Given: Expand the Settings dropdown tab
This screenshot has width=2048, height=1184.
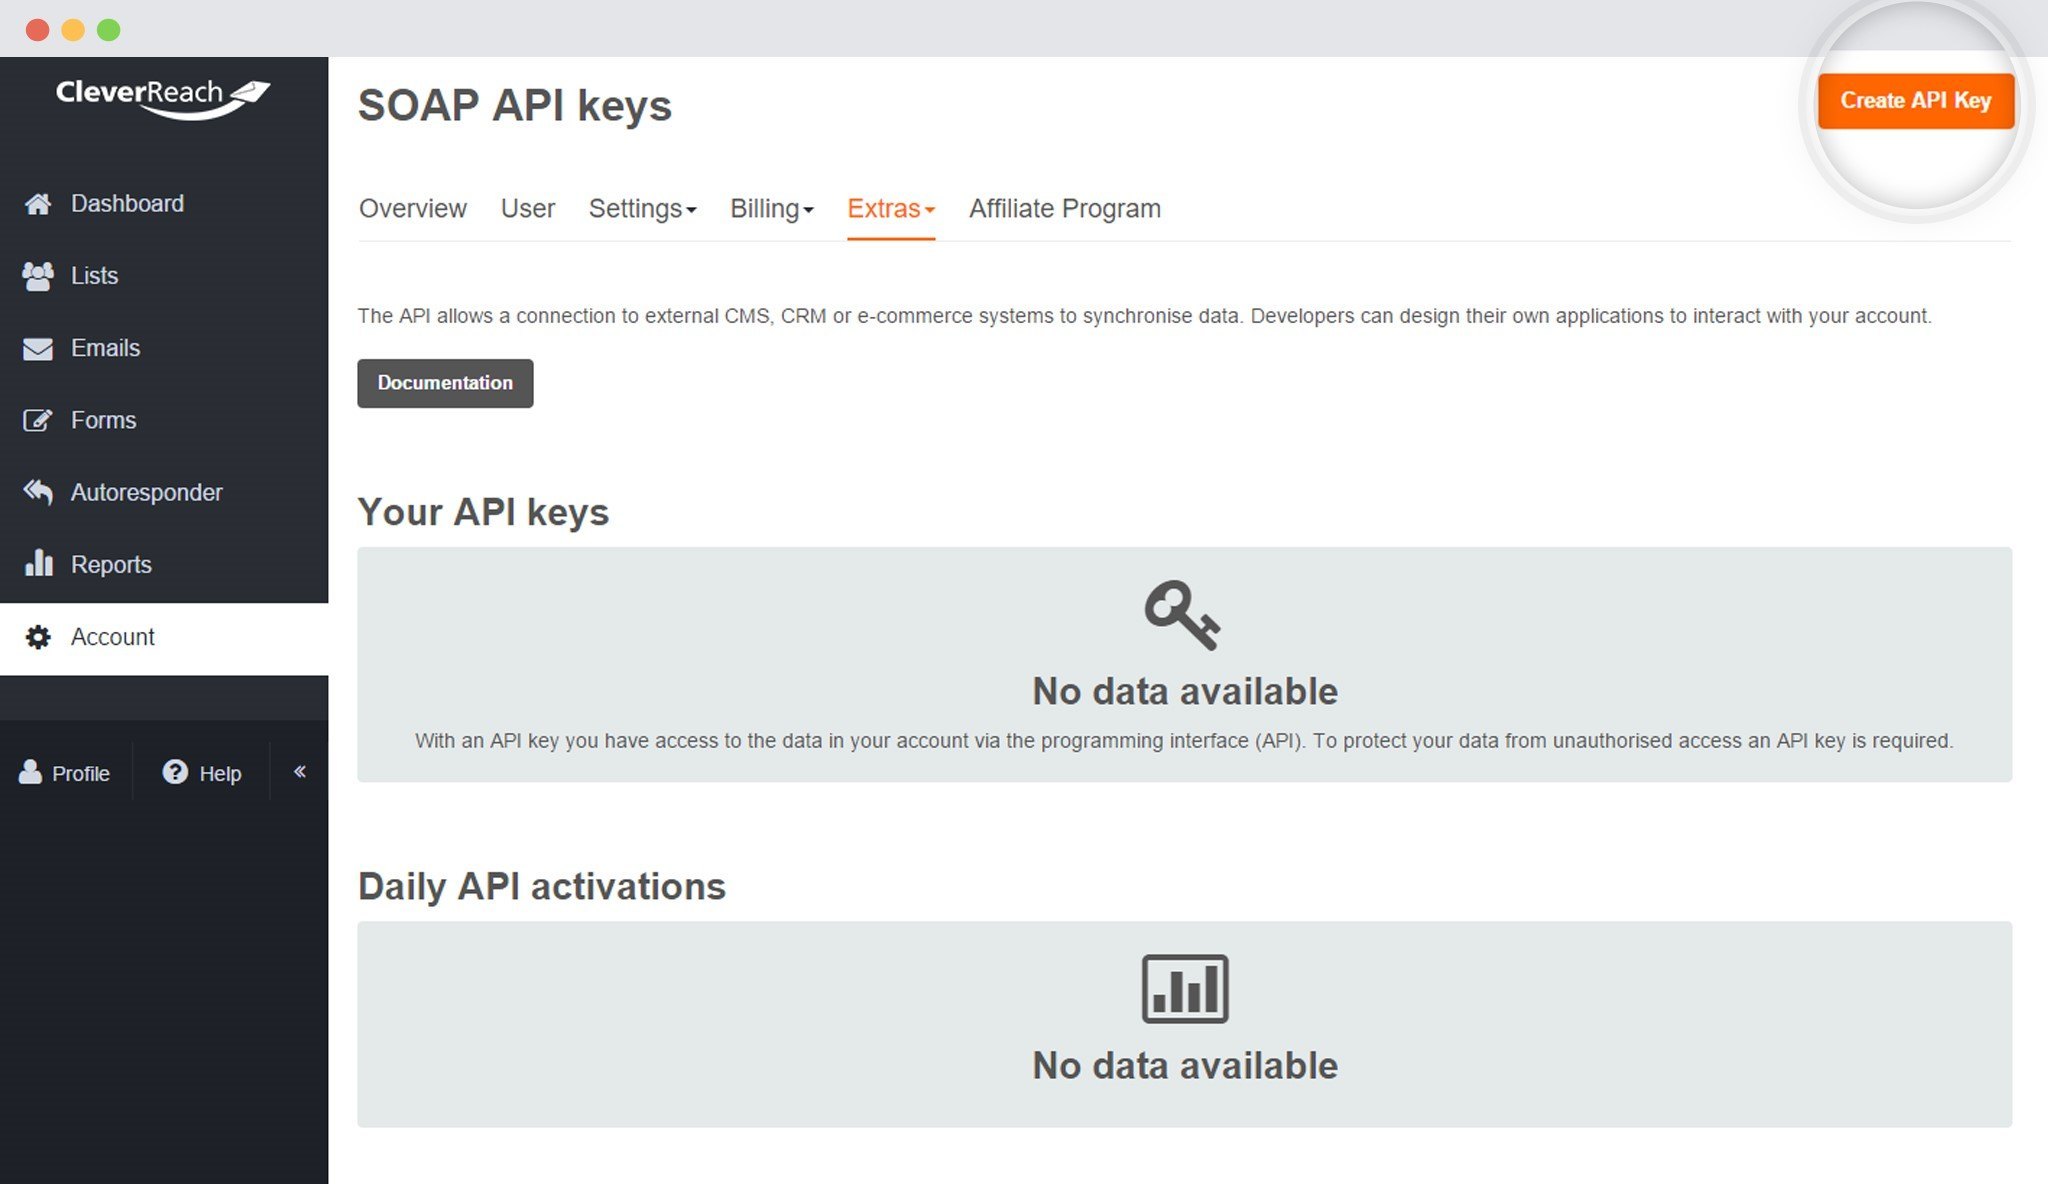Looking at the screenshot, I should tap(642, 209).
